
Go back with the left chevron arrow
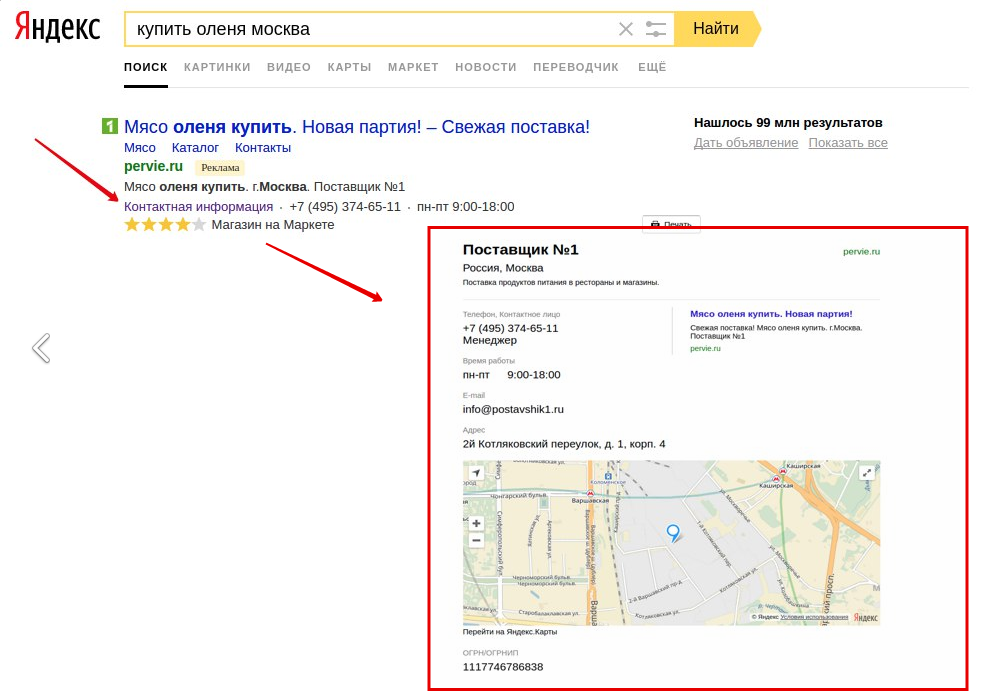point(42,348)
